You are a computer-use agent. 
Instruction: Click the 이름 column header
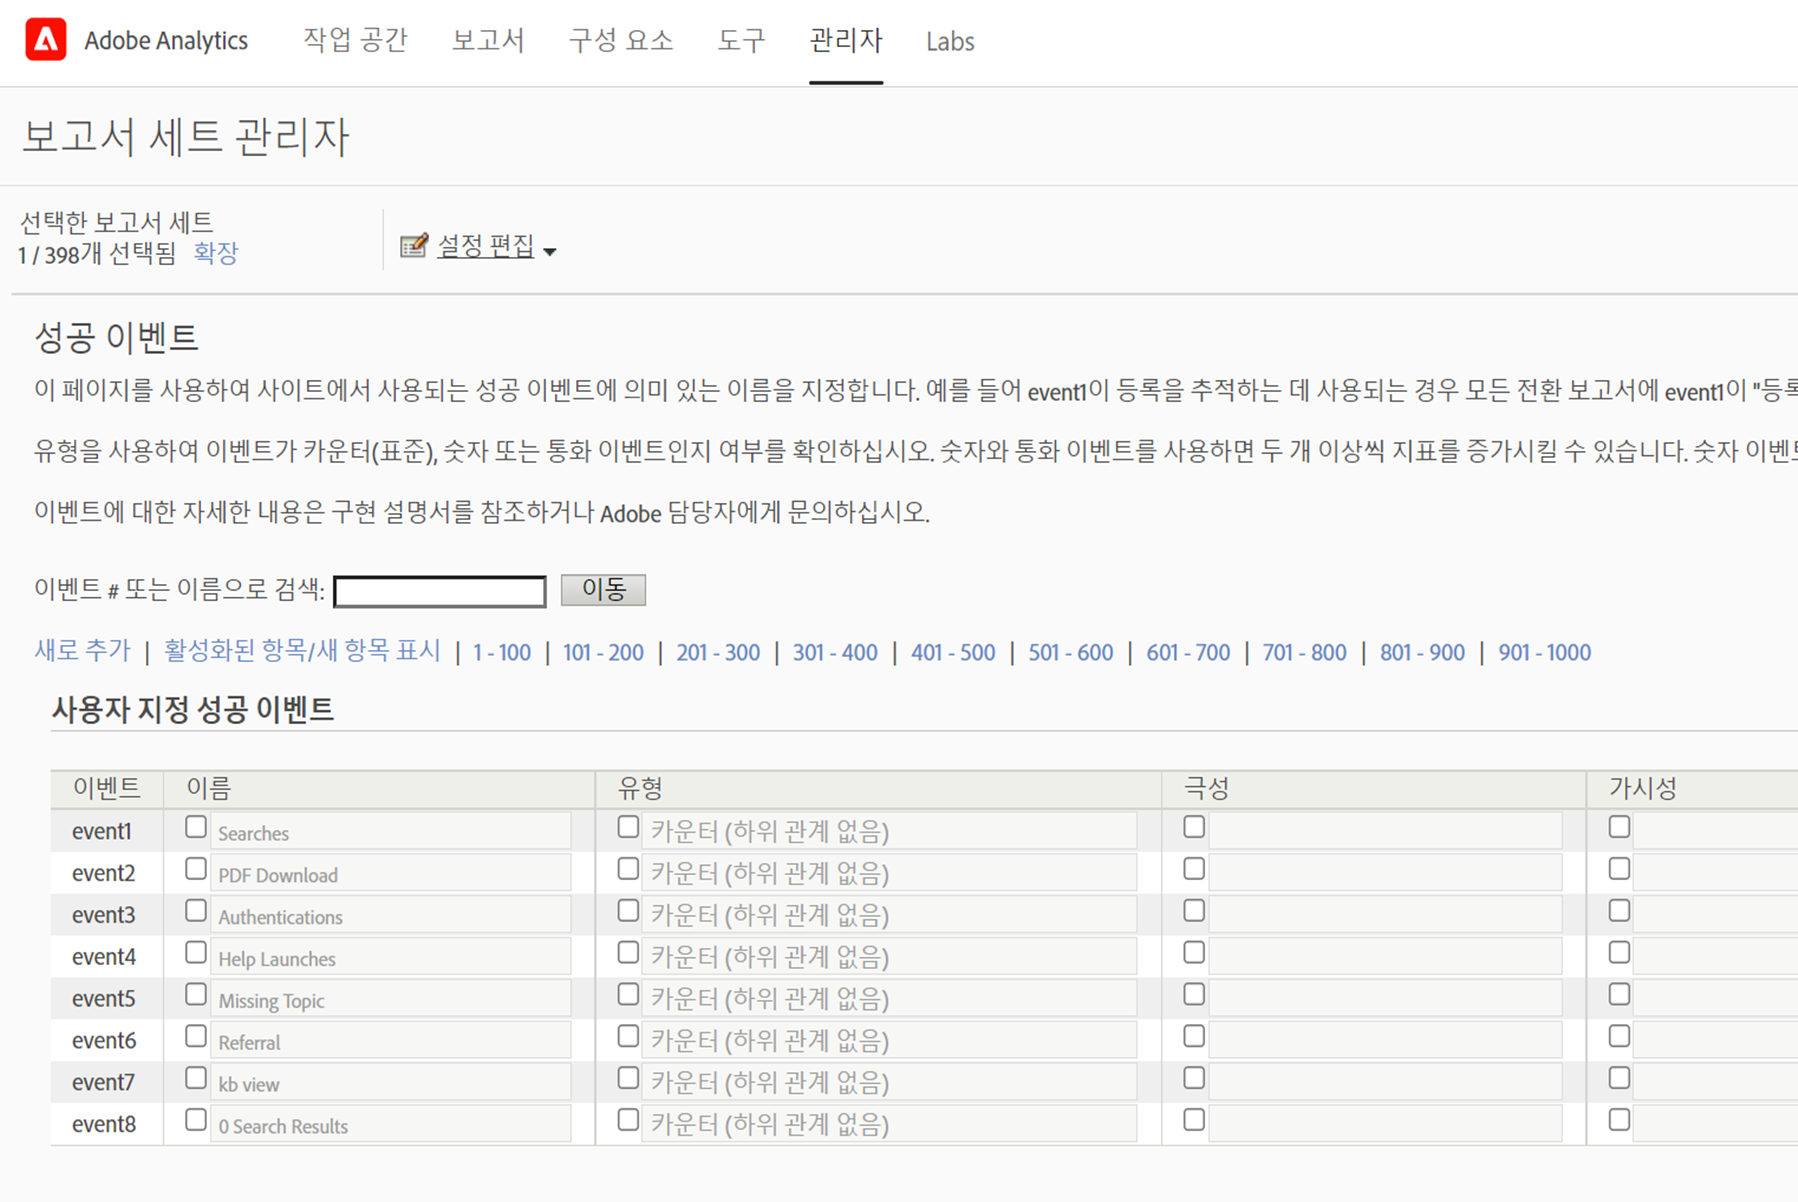tap(209, 789)
